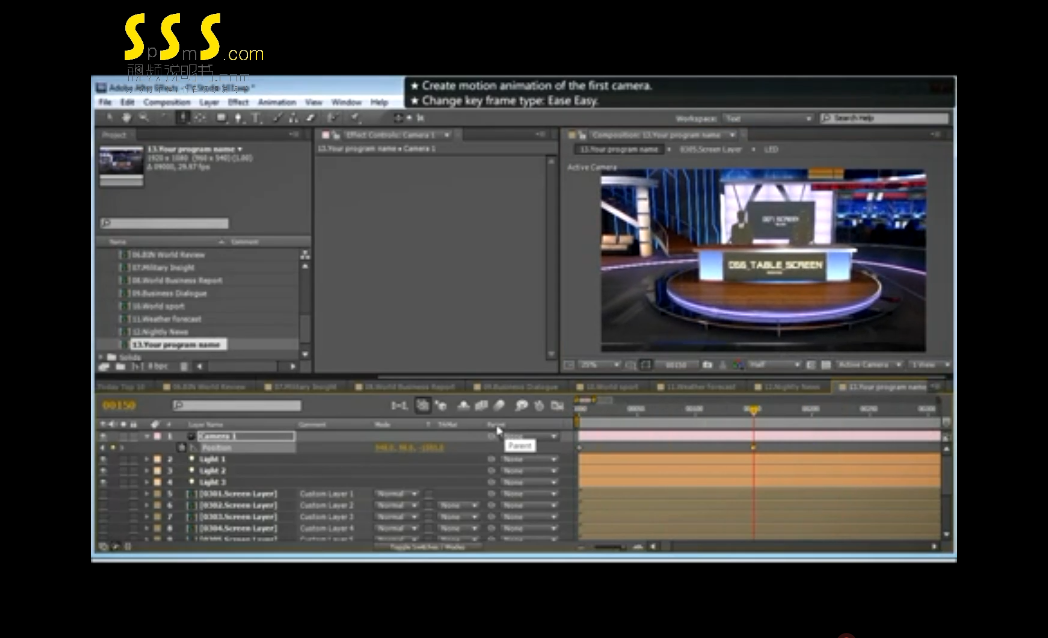Open Layer menu

[x=209, y=102]
